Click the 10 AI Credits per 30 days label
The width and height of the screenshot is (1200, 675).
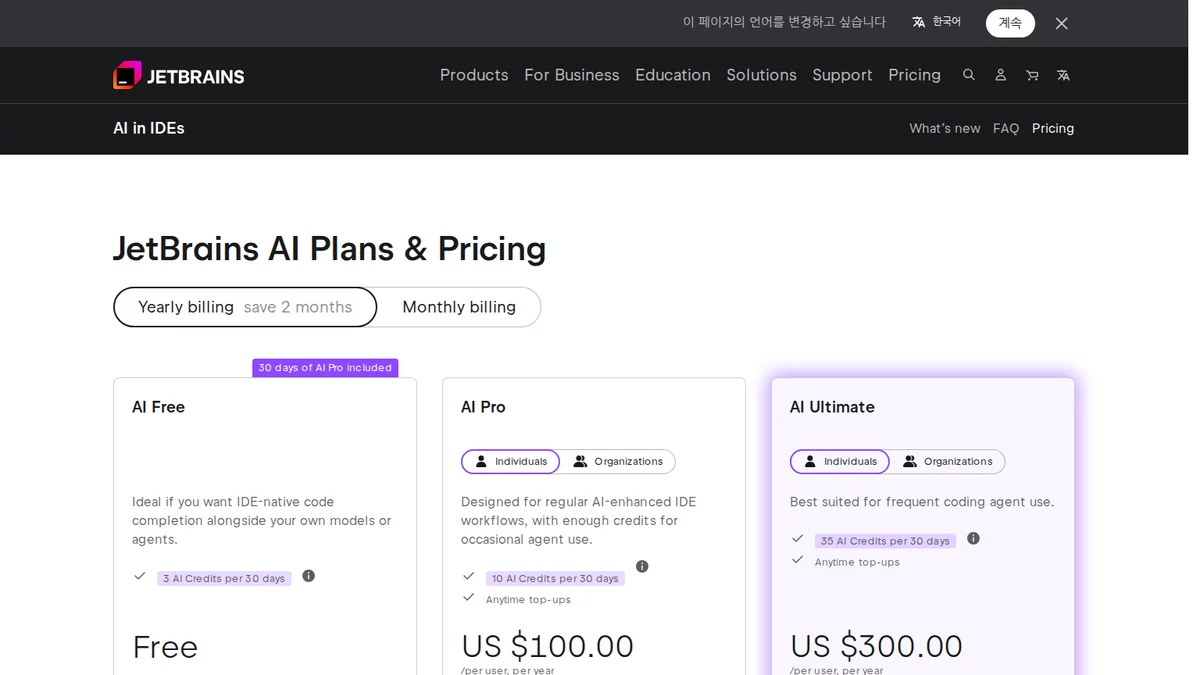(555, 578)
